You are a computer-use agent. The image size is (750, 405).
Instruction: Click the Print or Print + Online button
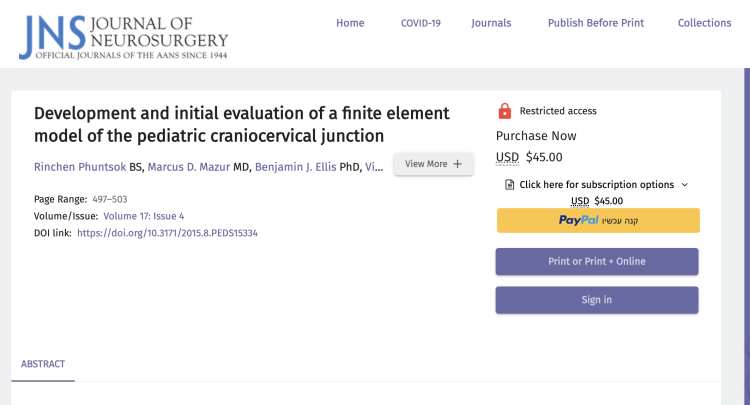pyautogui.click(x=597, y=261)
